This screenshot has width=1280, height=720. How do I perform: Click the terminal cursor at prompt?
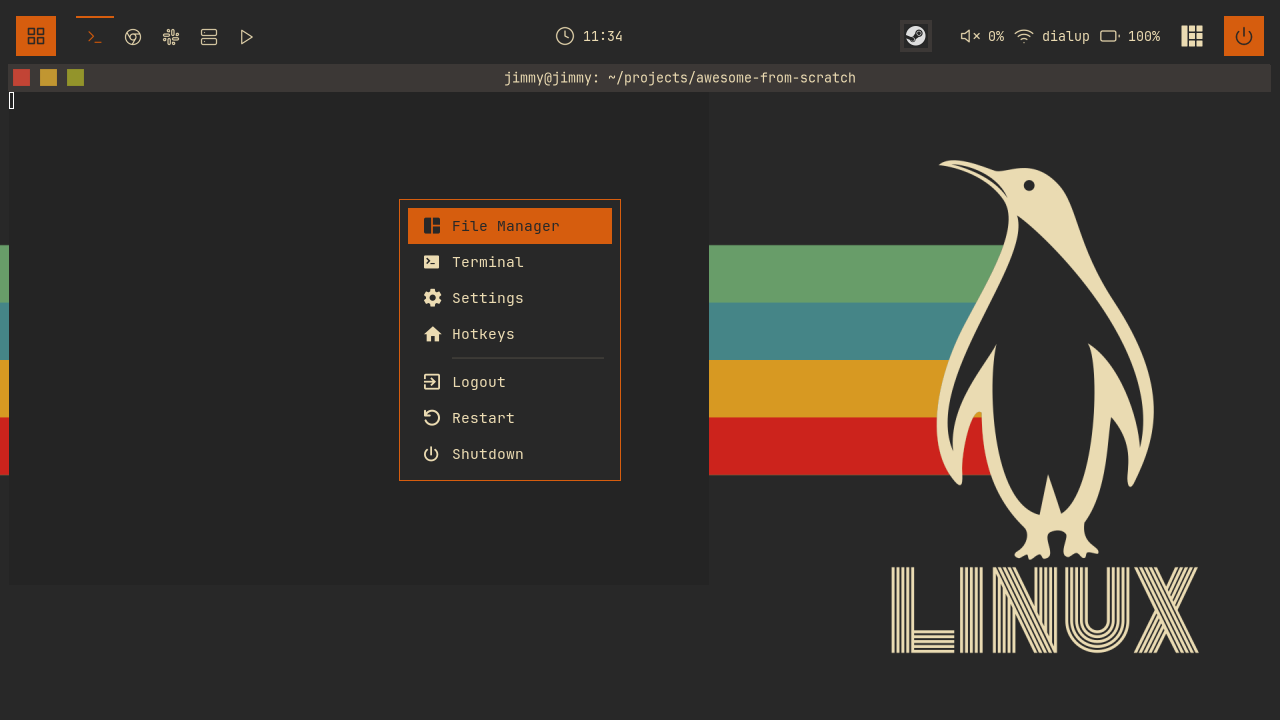click(x=12, y=100)
